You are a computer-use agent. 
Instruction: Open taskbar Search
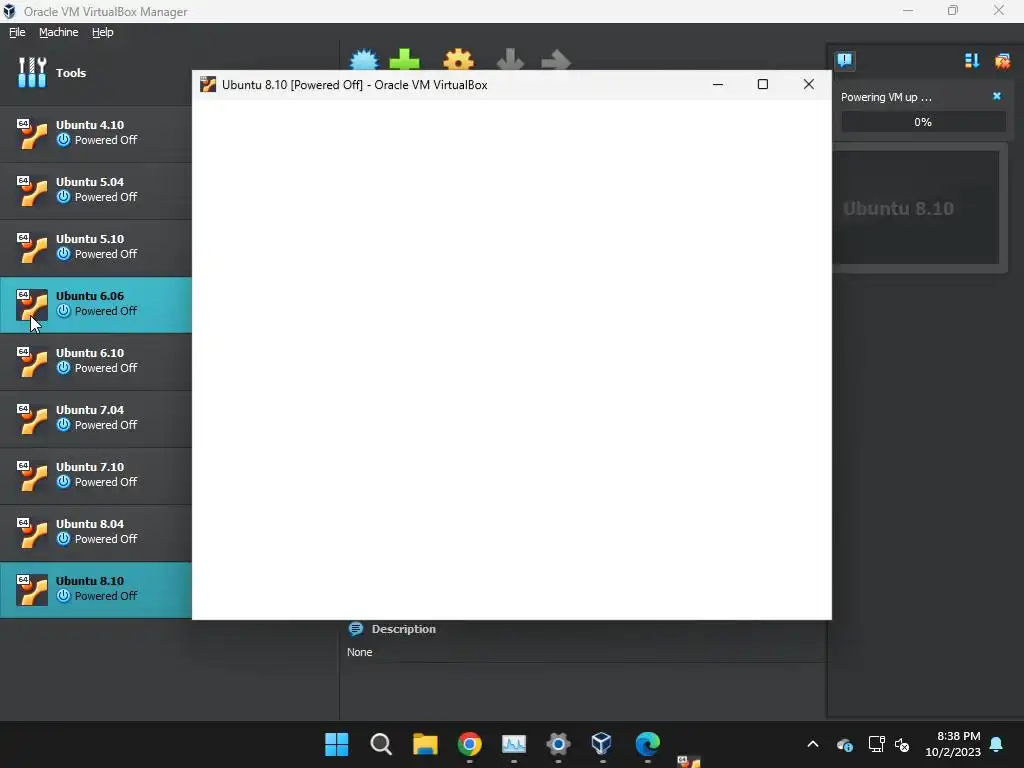point(381,744)
